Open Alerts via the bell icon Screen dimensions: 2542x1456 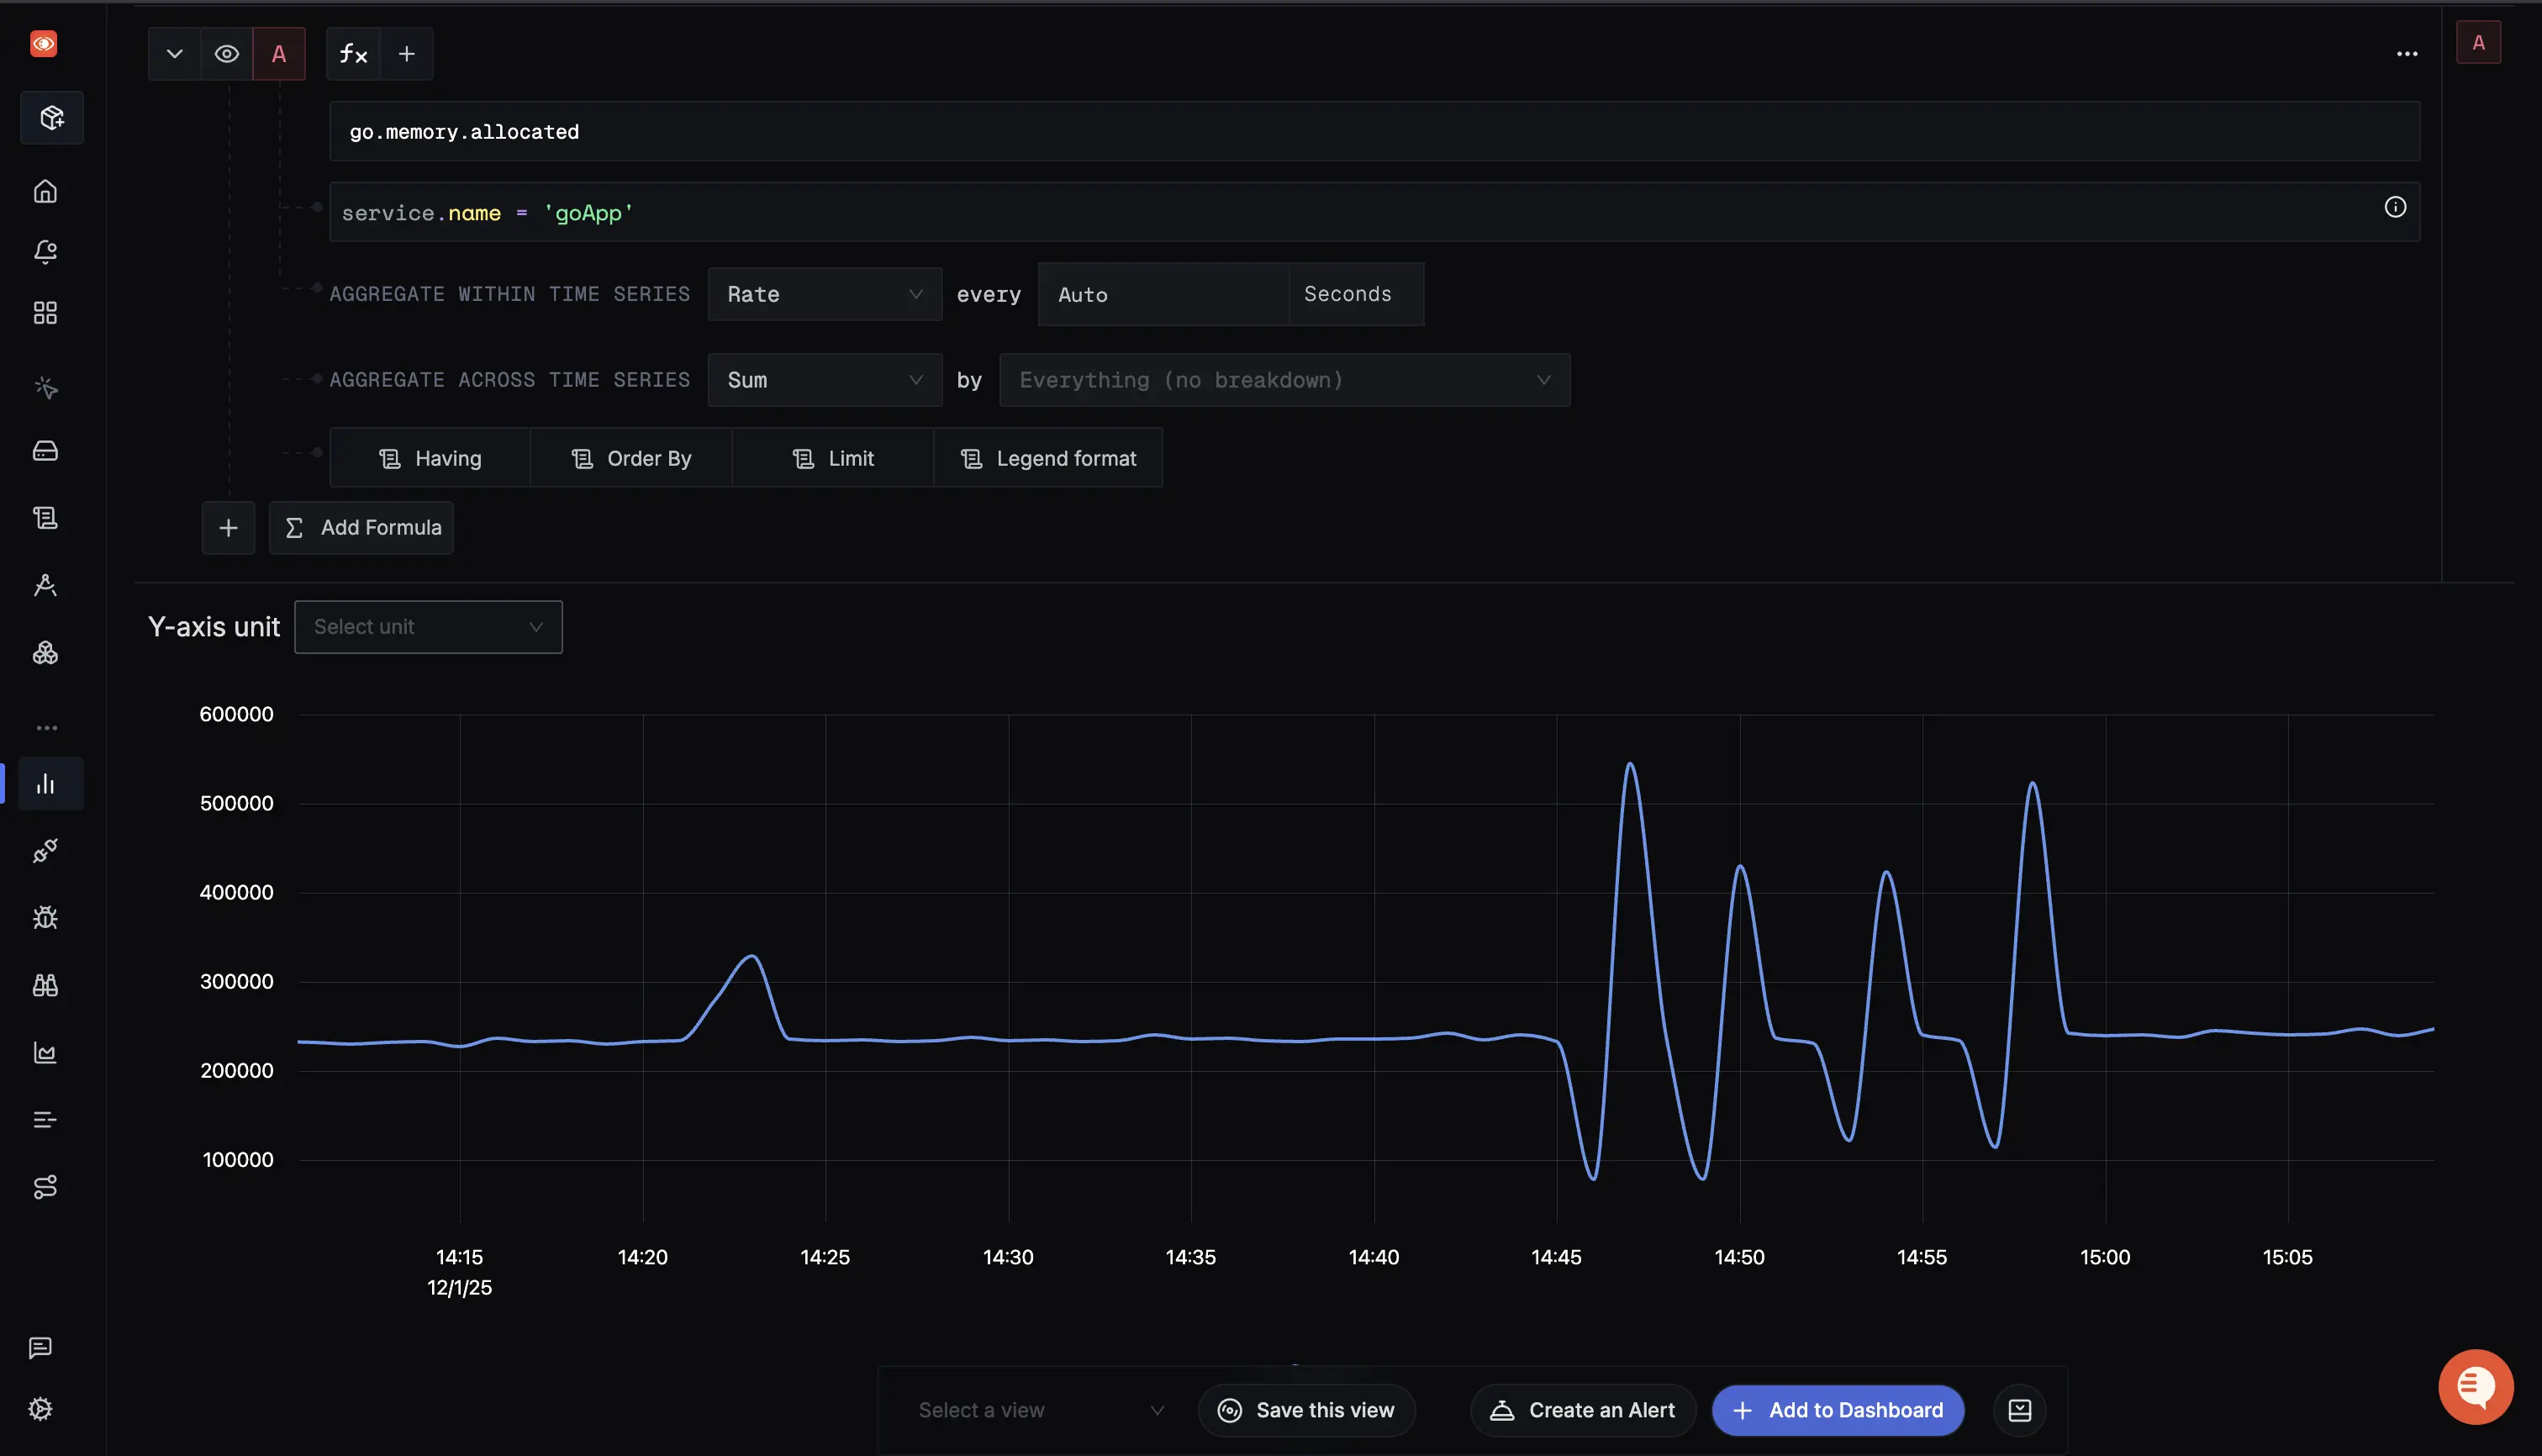point(46,252)
